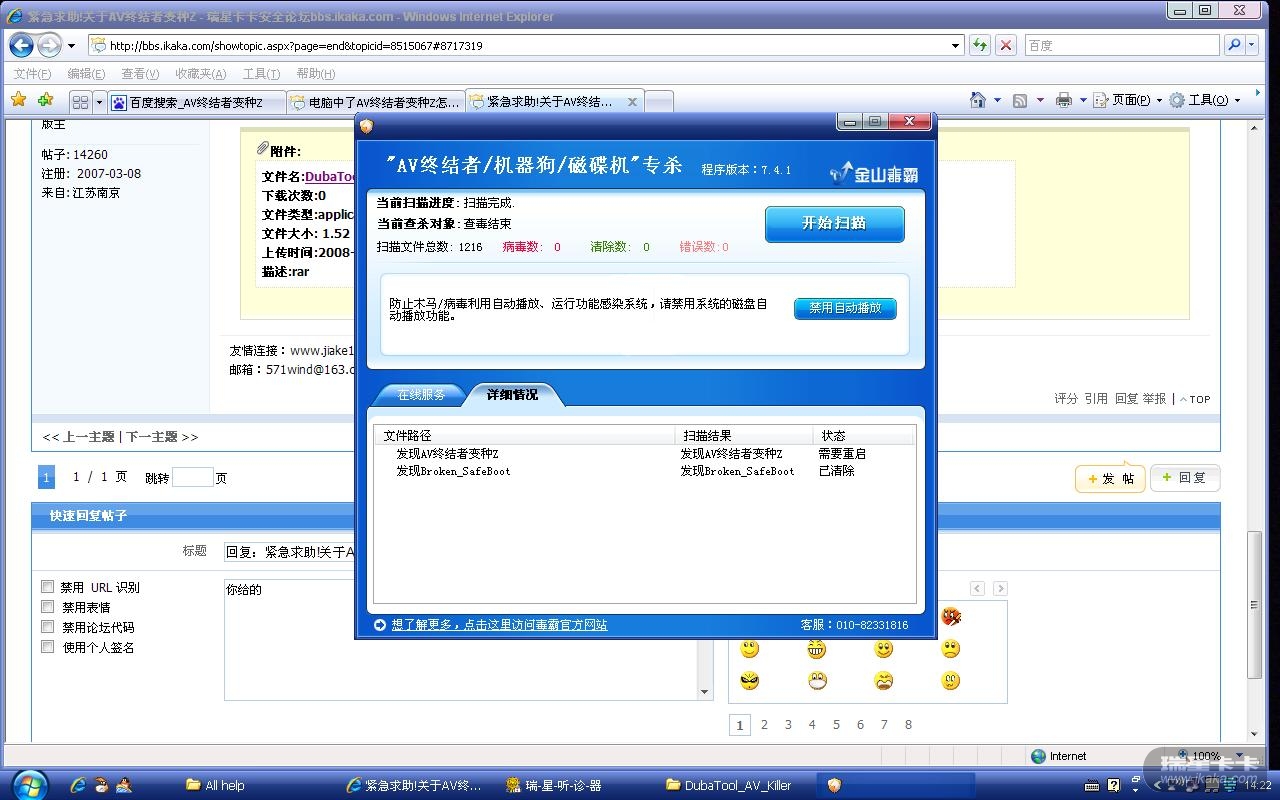The image size is (1280, 800).
Task: Toggle the 使用个人签名 checkbox
Action: (47, 647)
